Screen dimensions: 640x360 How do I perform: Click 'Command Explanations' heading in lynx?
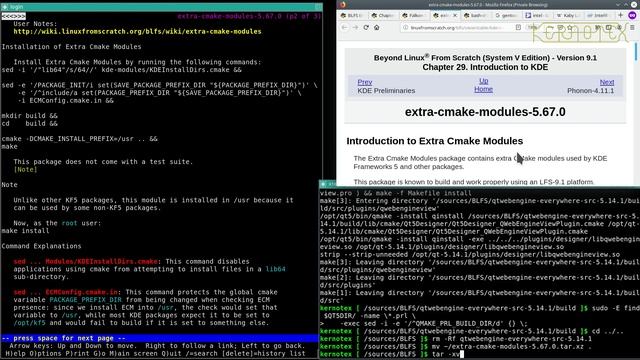[41, 246]
